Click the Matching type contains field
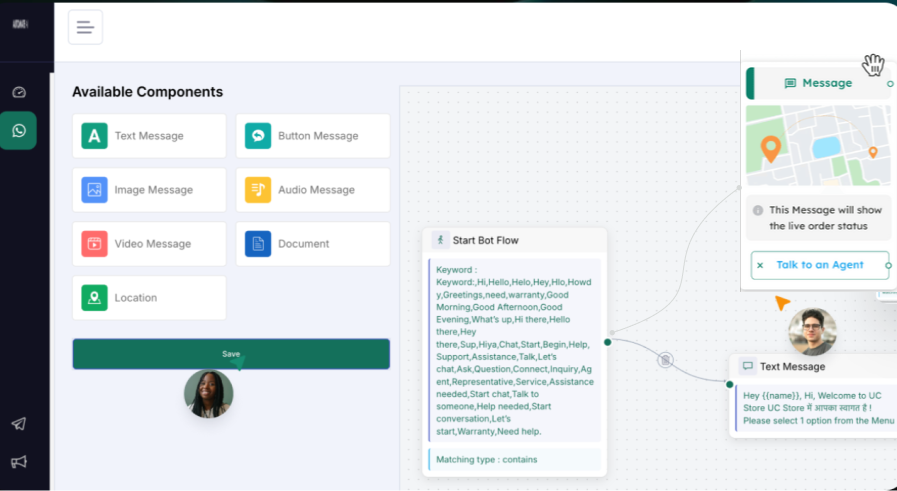 click(x=514, y=459)
